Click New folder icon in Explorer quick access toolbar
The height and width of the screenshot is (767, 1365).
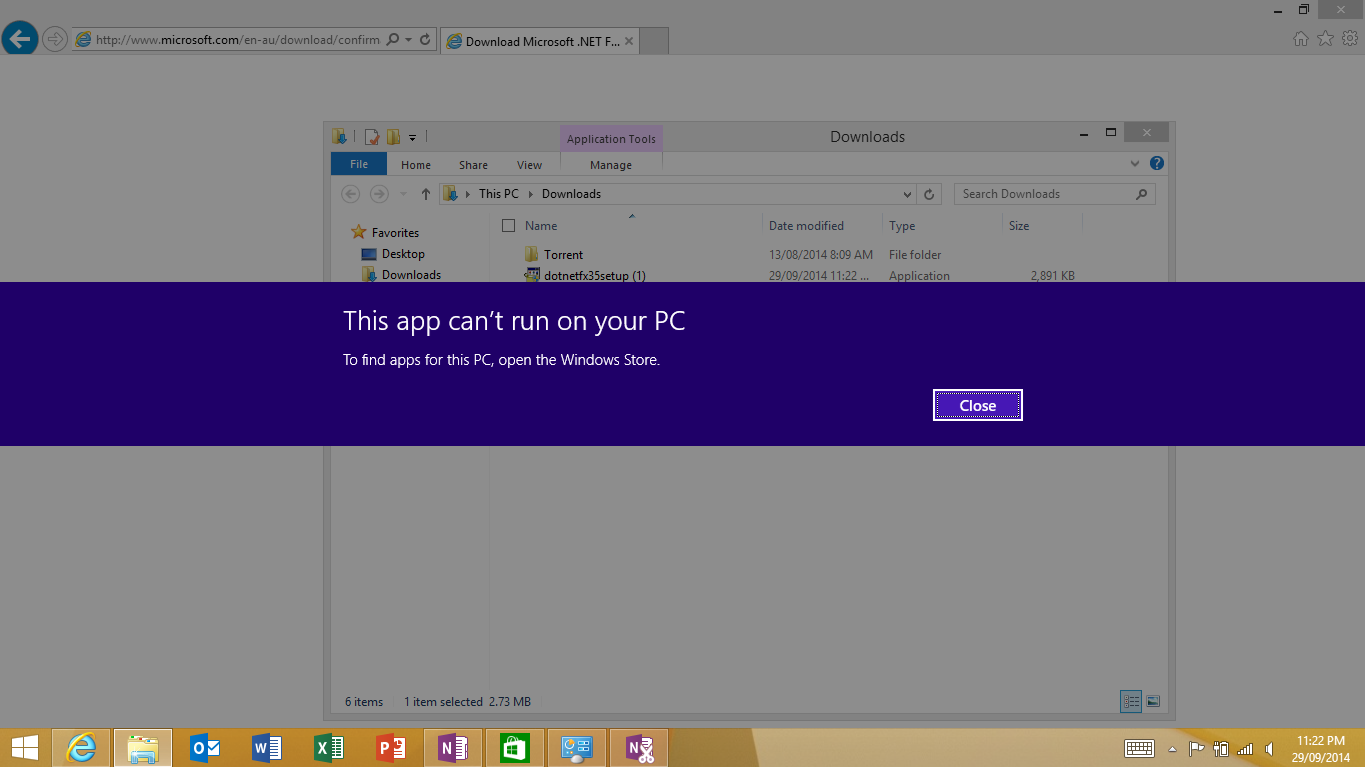click(x=393, y=137)
